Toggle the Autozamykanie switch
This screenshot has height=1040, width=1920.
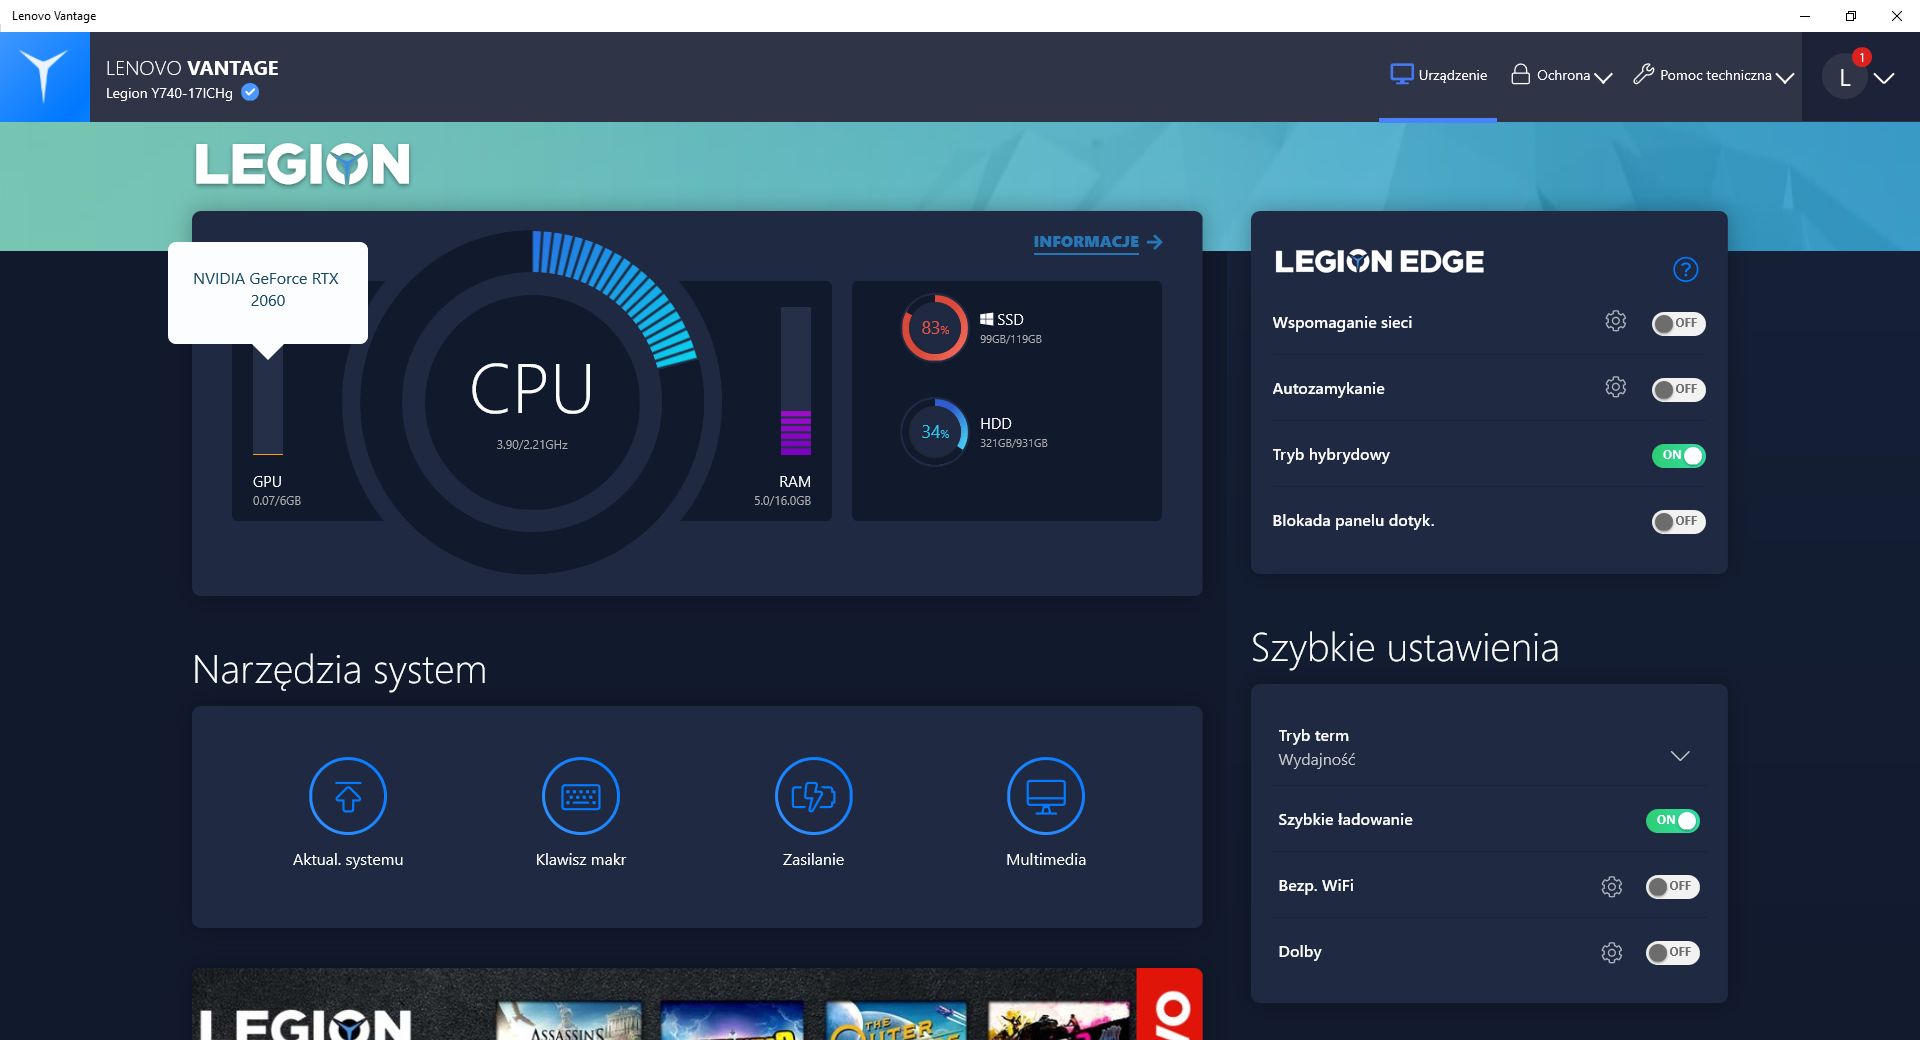[x=1678, y=389]
